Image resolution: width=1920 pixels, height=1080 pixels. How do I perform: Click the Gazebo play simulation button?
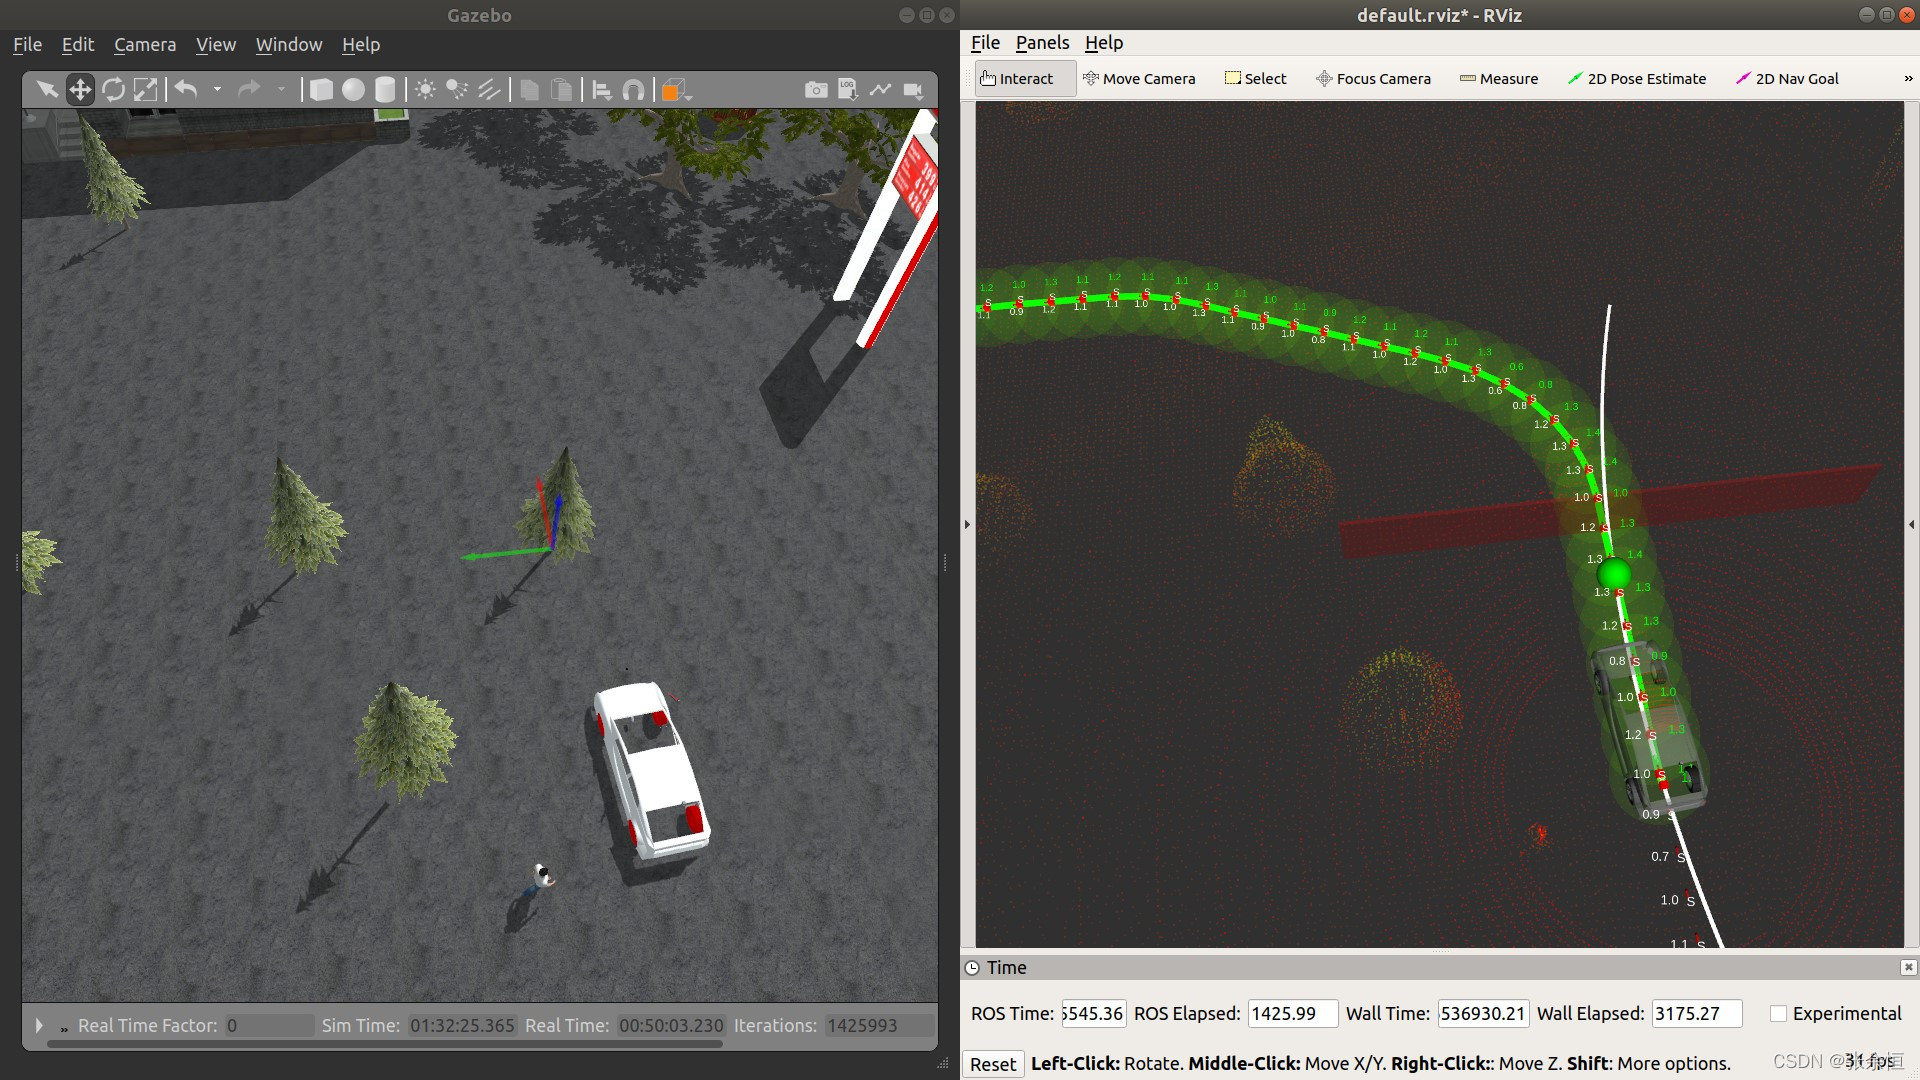39,1025
